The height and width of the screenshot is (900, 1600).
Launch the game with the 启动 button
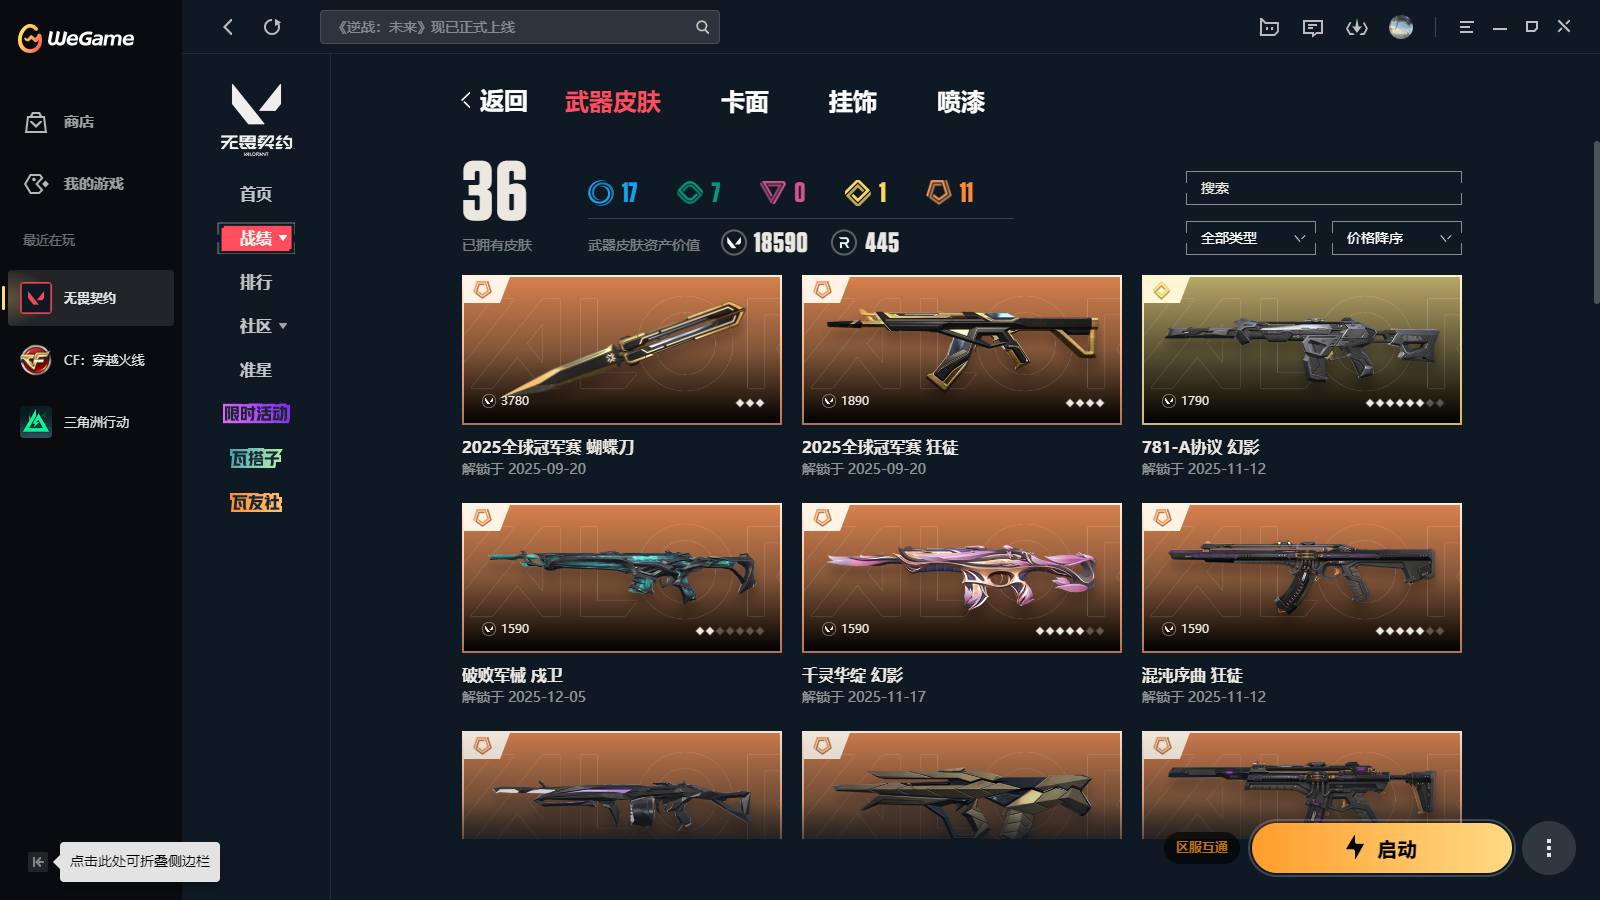1382,849
